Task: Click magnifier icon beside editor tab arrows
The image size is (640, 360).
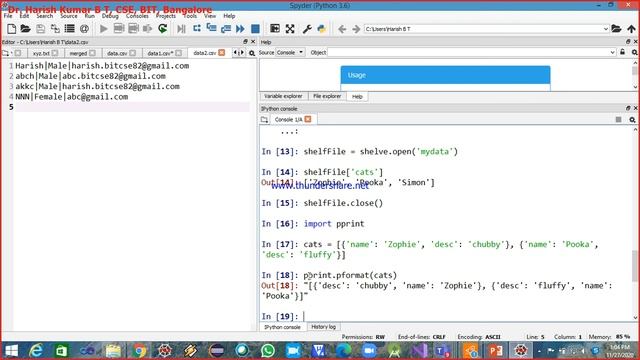Action: point(252,53)
